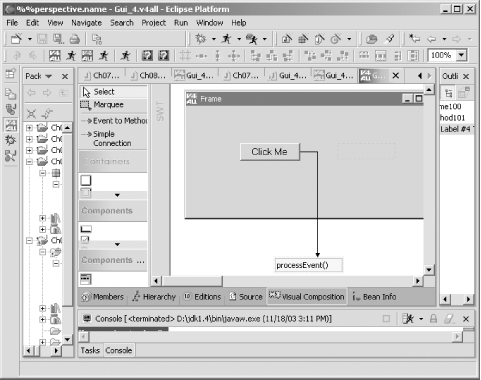Viewport: 481px width, 380px height.
Task: Show next editor tabs right arrow
Action: point(429,76)
